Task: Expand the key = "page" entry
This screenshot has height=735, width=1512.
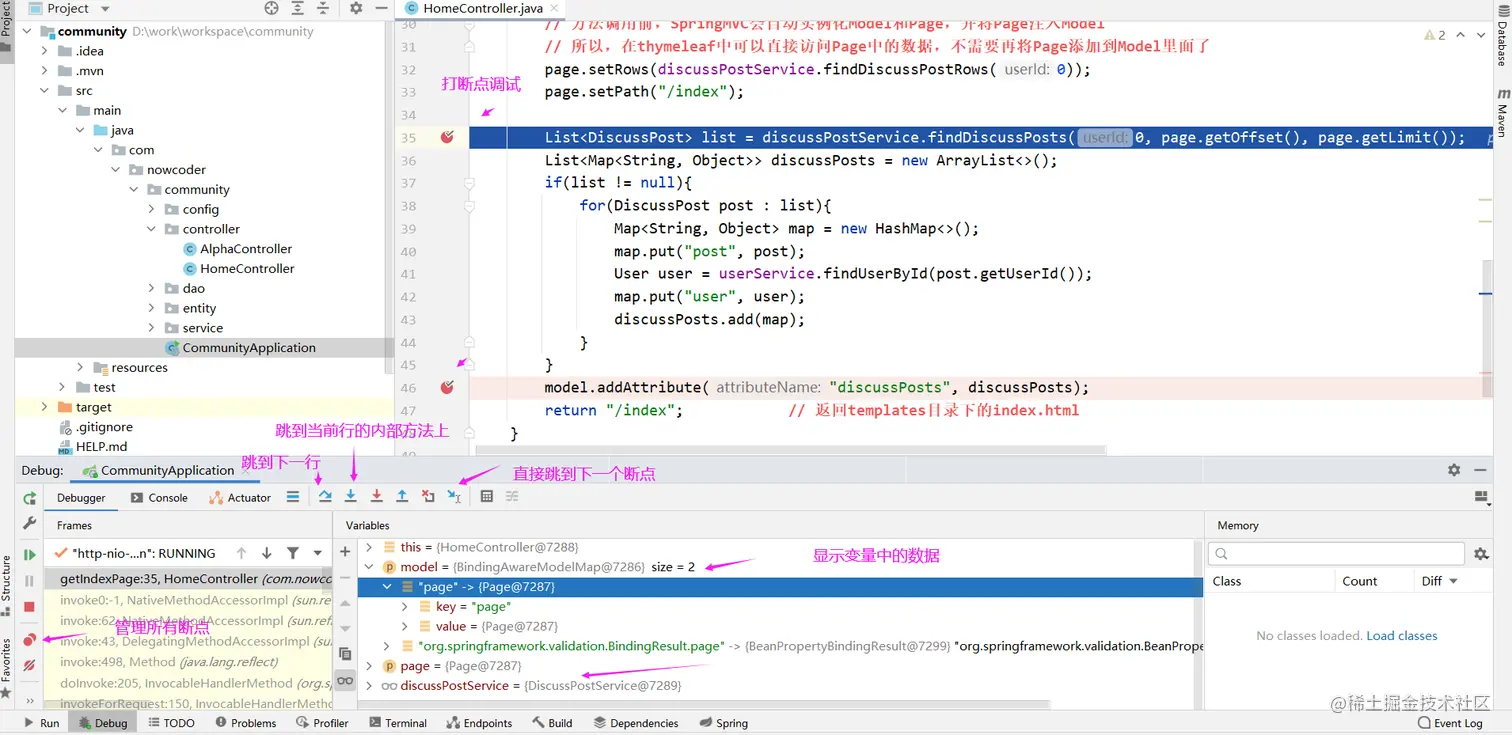Action: [x=405, y=607]
